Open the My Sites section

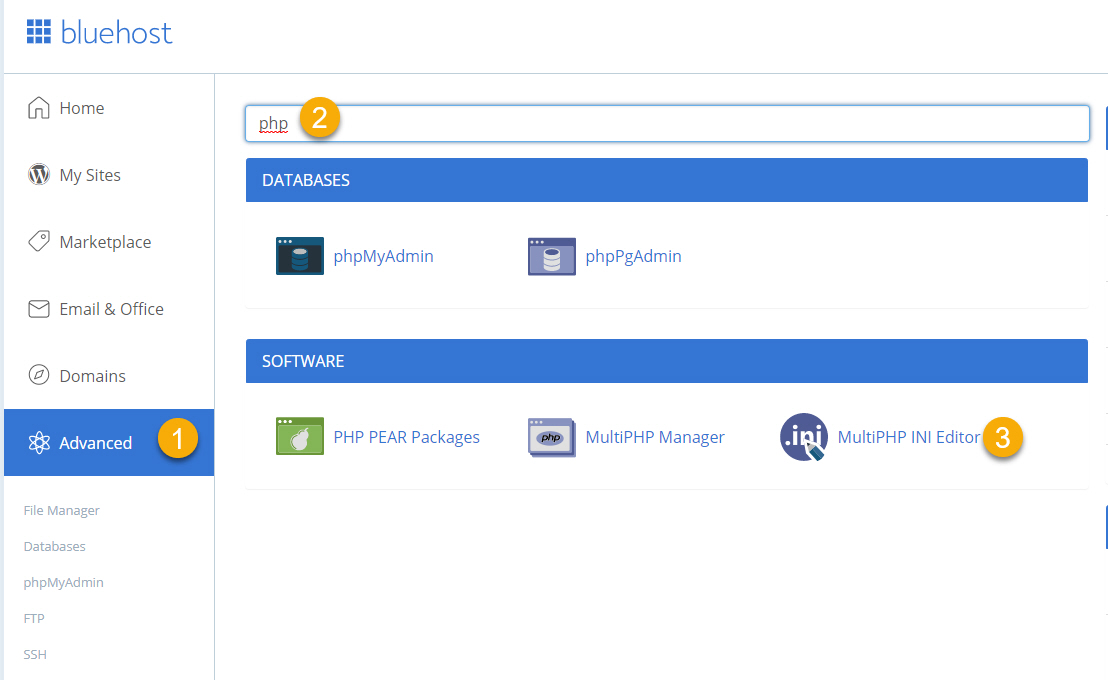click(90, 175)
